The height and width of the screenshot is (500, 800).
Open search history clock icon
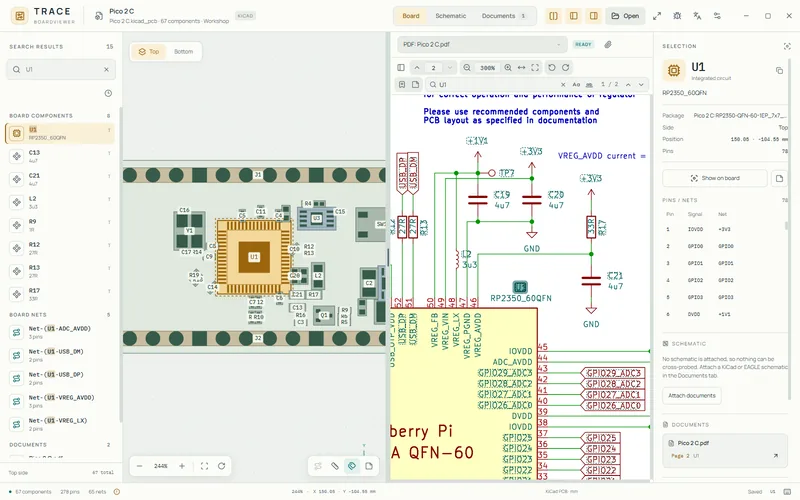[108, 93]
